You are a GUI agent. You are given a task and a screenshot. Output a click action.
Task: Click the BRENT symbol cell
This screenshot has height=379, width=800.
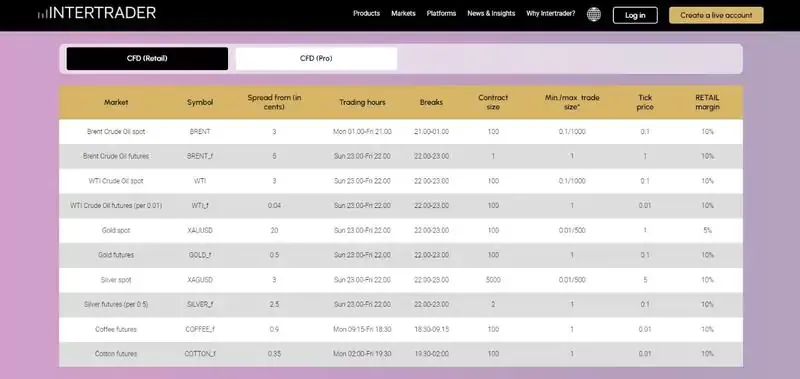(x=200, y=132)
